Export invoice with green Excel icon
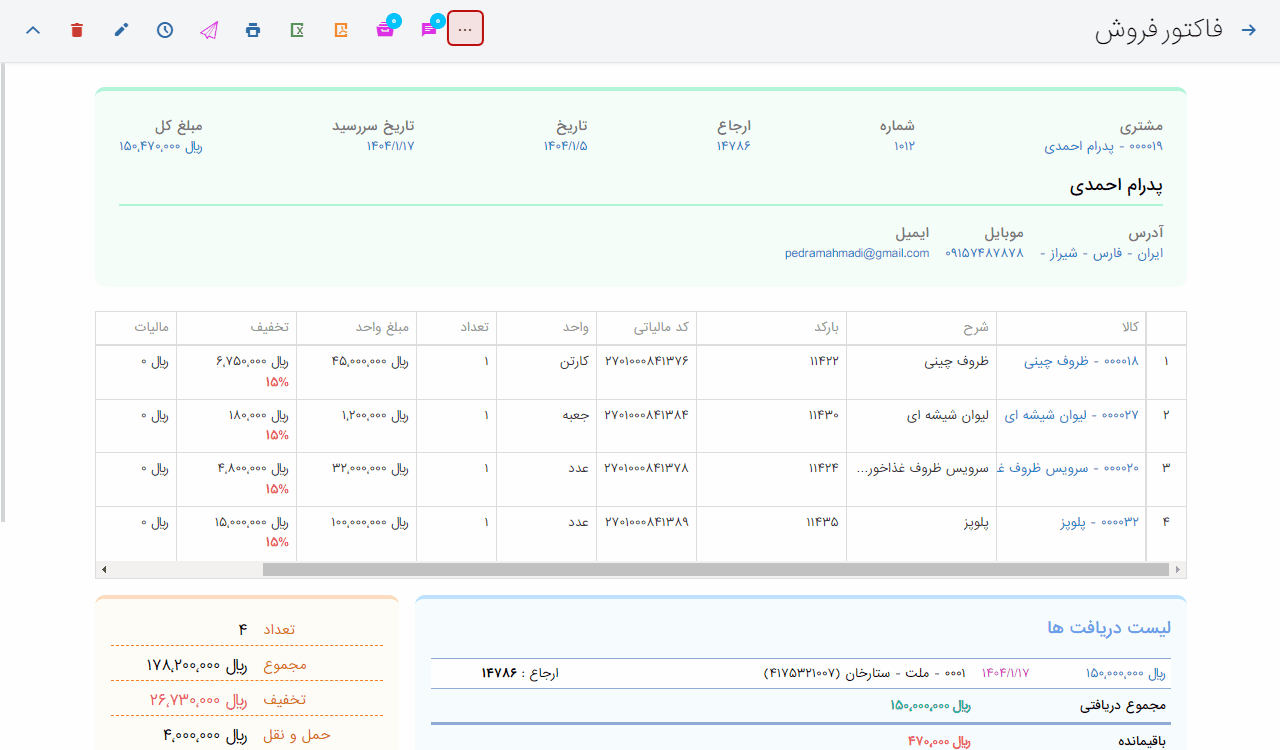 click(297, 30)
